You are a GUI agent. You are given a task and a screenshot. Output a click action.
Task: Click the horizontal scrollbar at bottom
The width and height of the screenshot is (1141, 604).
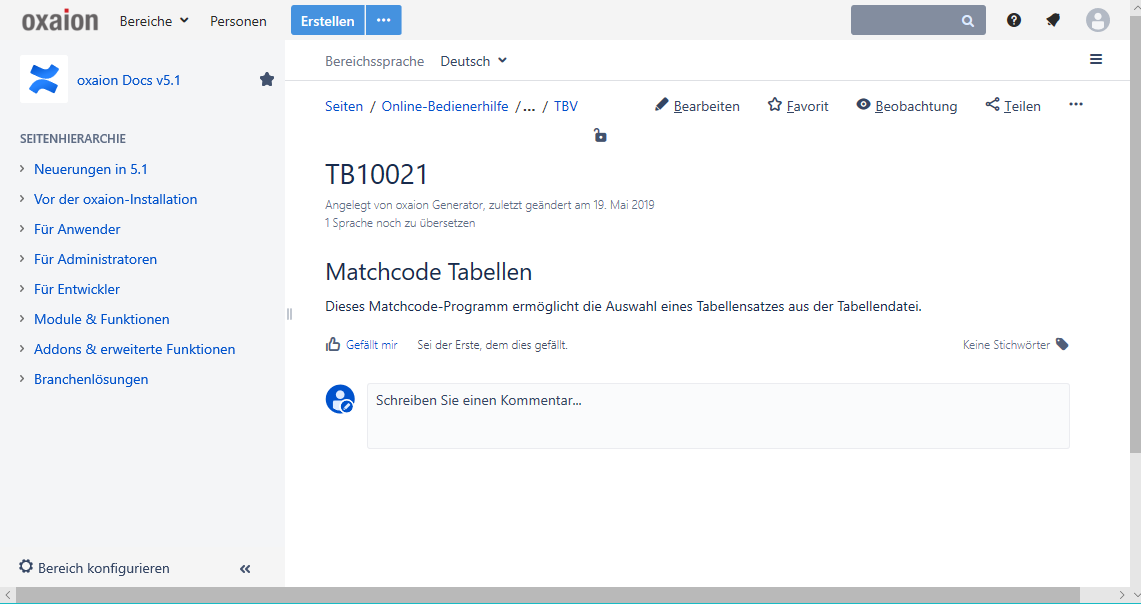pos(546,596)
